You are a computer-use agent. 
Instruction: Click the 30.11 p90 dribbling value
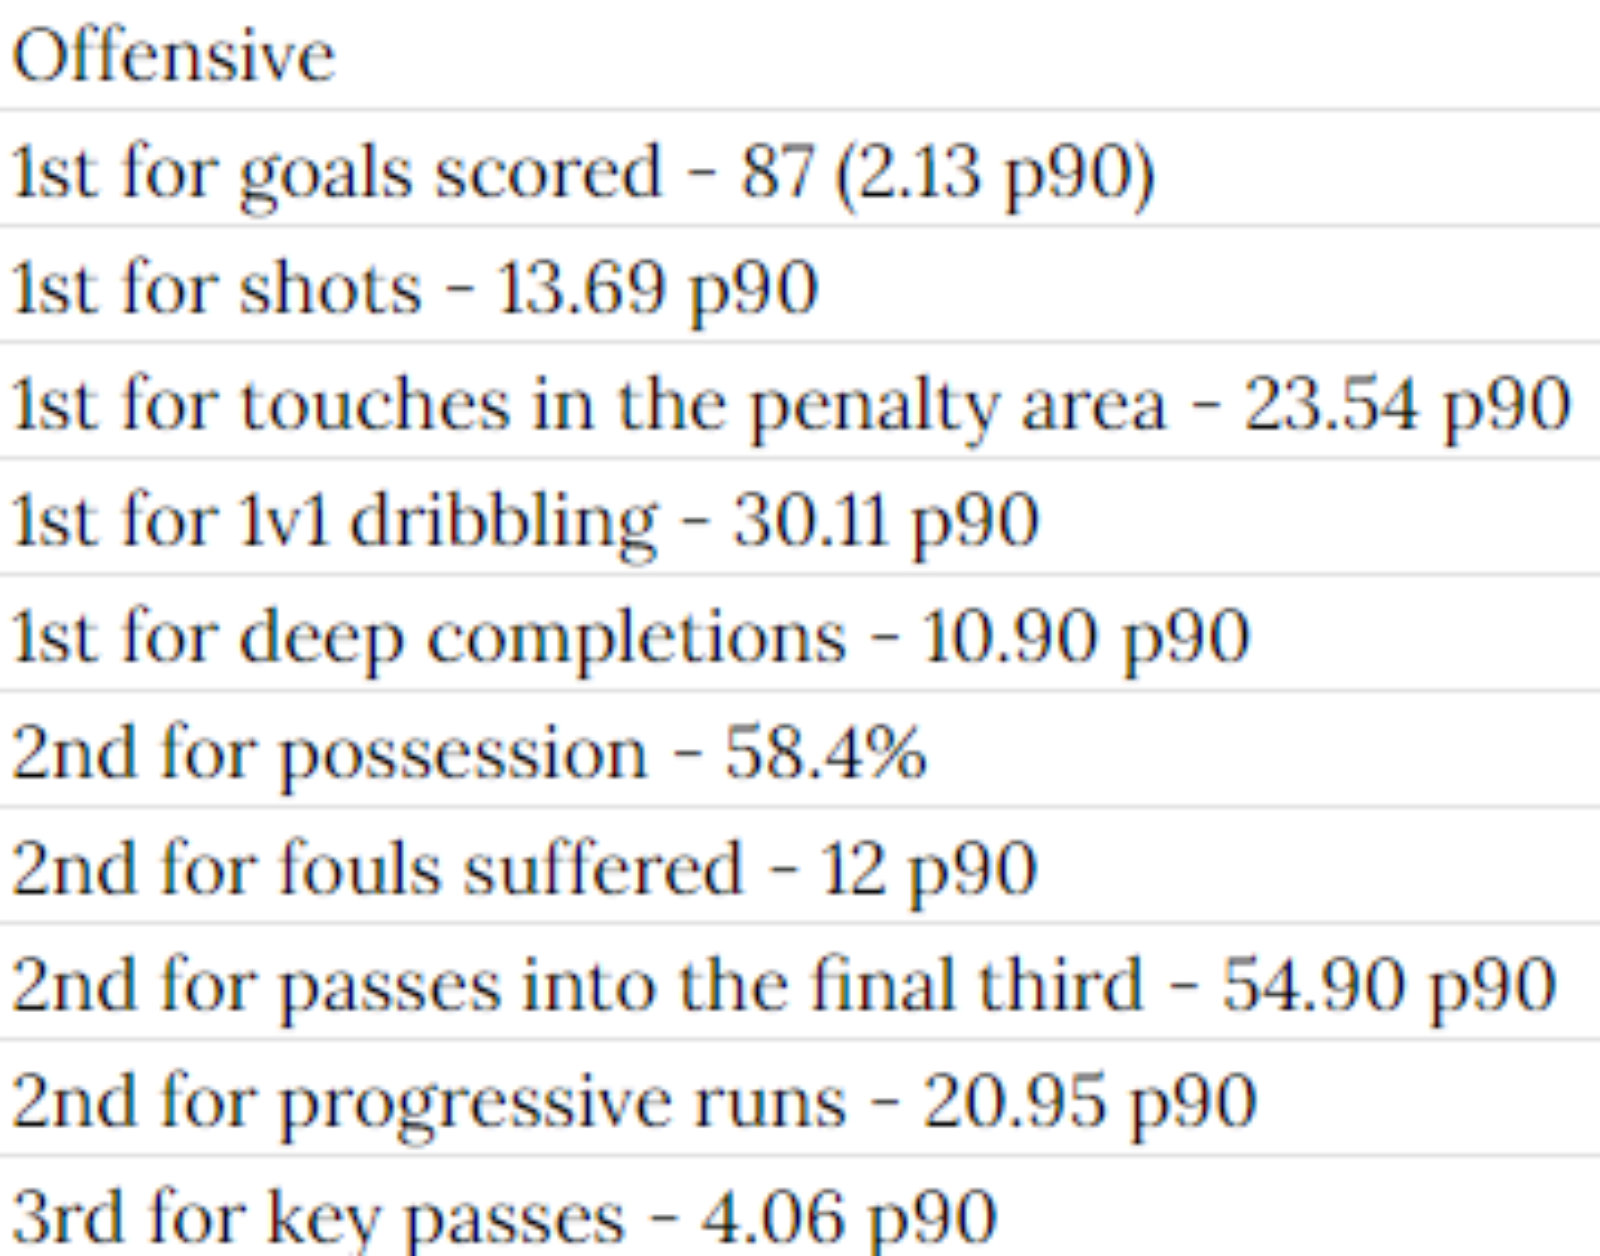886,523
